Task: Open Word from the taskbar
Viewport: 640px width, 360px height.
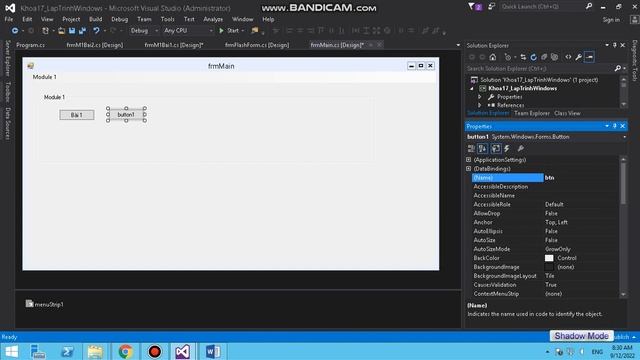Action: [213, 351]
